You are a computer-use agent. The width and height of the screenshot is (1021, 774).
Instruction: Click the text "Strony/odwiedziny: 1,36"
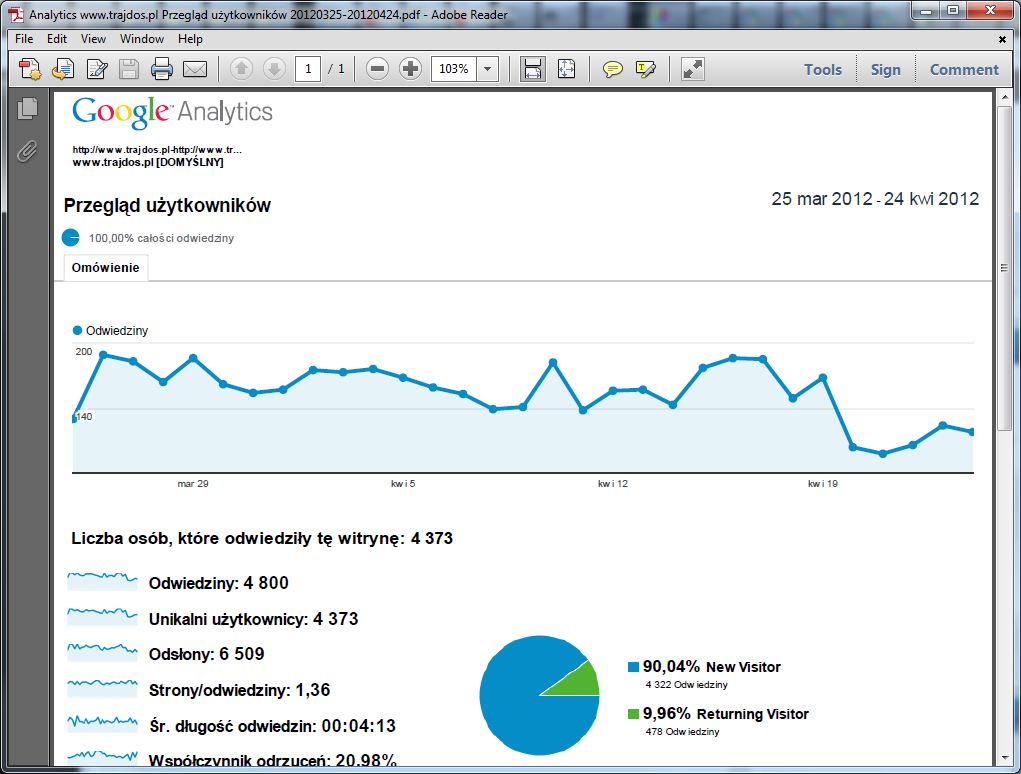click(240, 690)
